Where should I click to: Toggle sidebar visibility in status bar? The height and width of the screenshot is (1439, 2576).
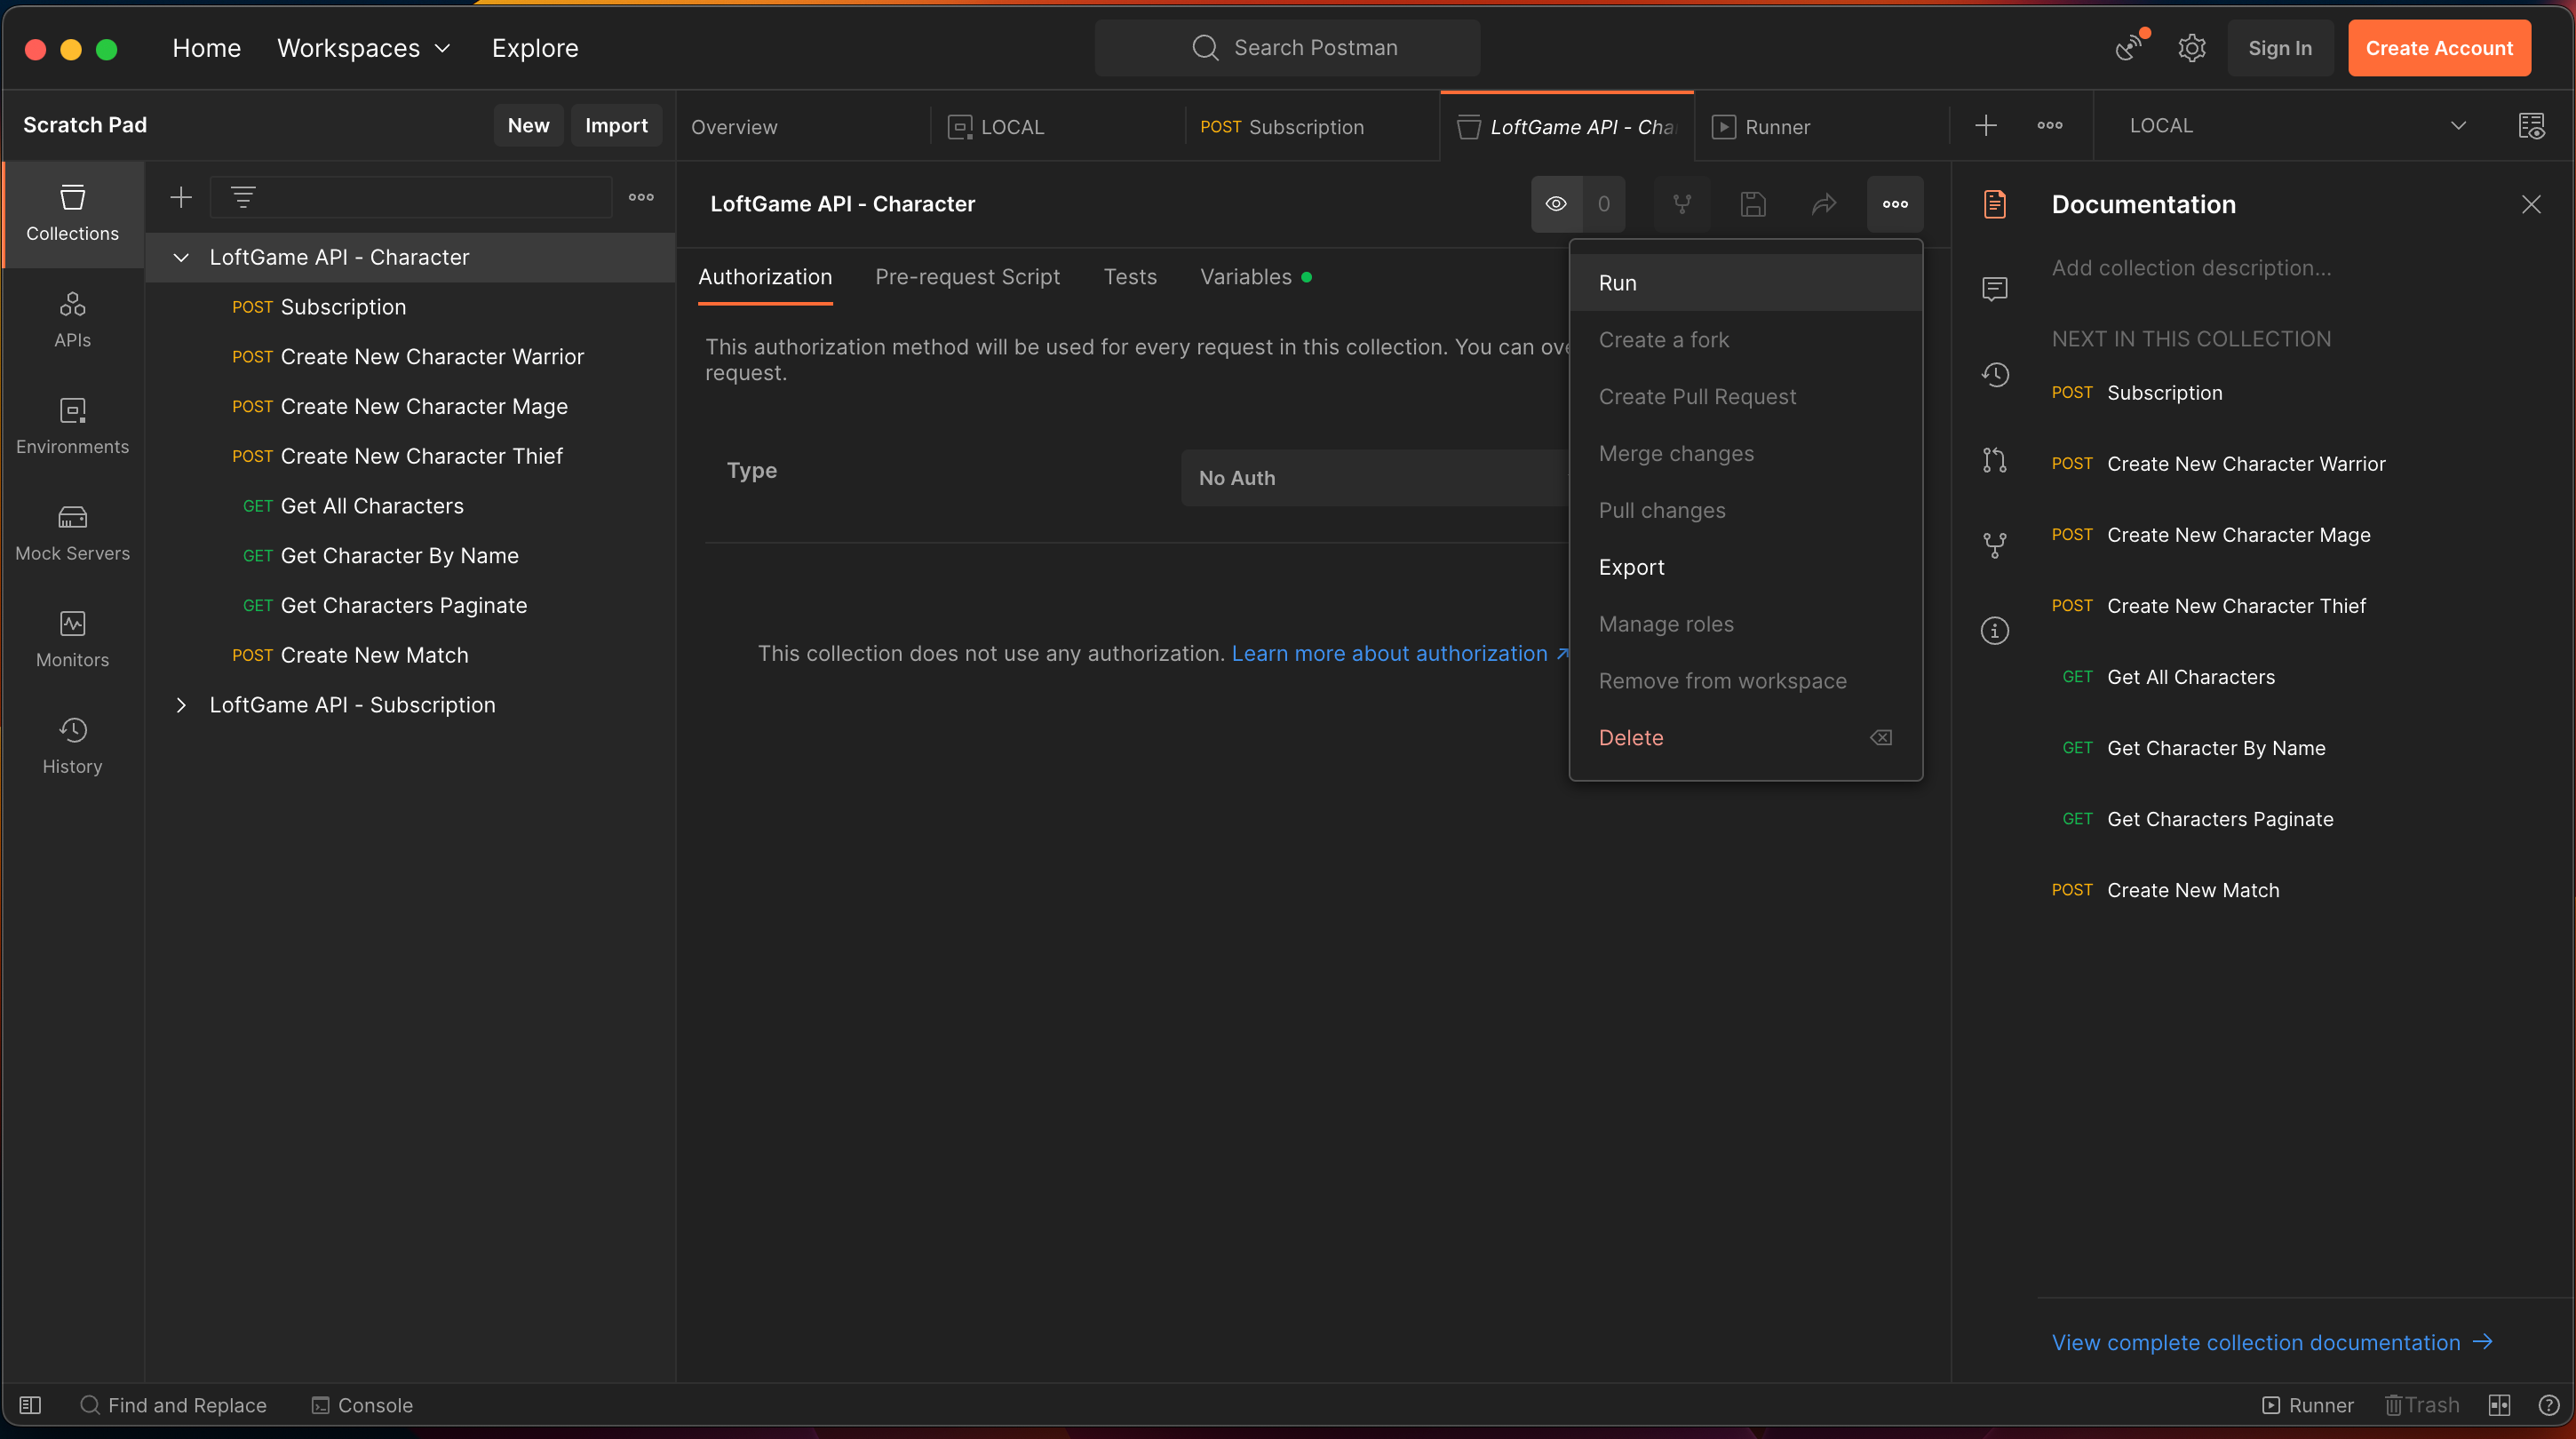(x=30, y=1405)
